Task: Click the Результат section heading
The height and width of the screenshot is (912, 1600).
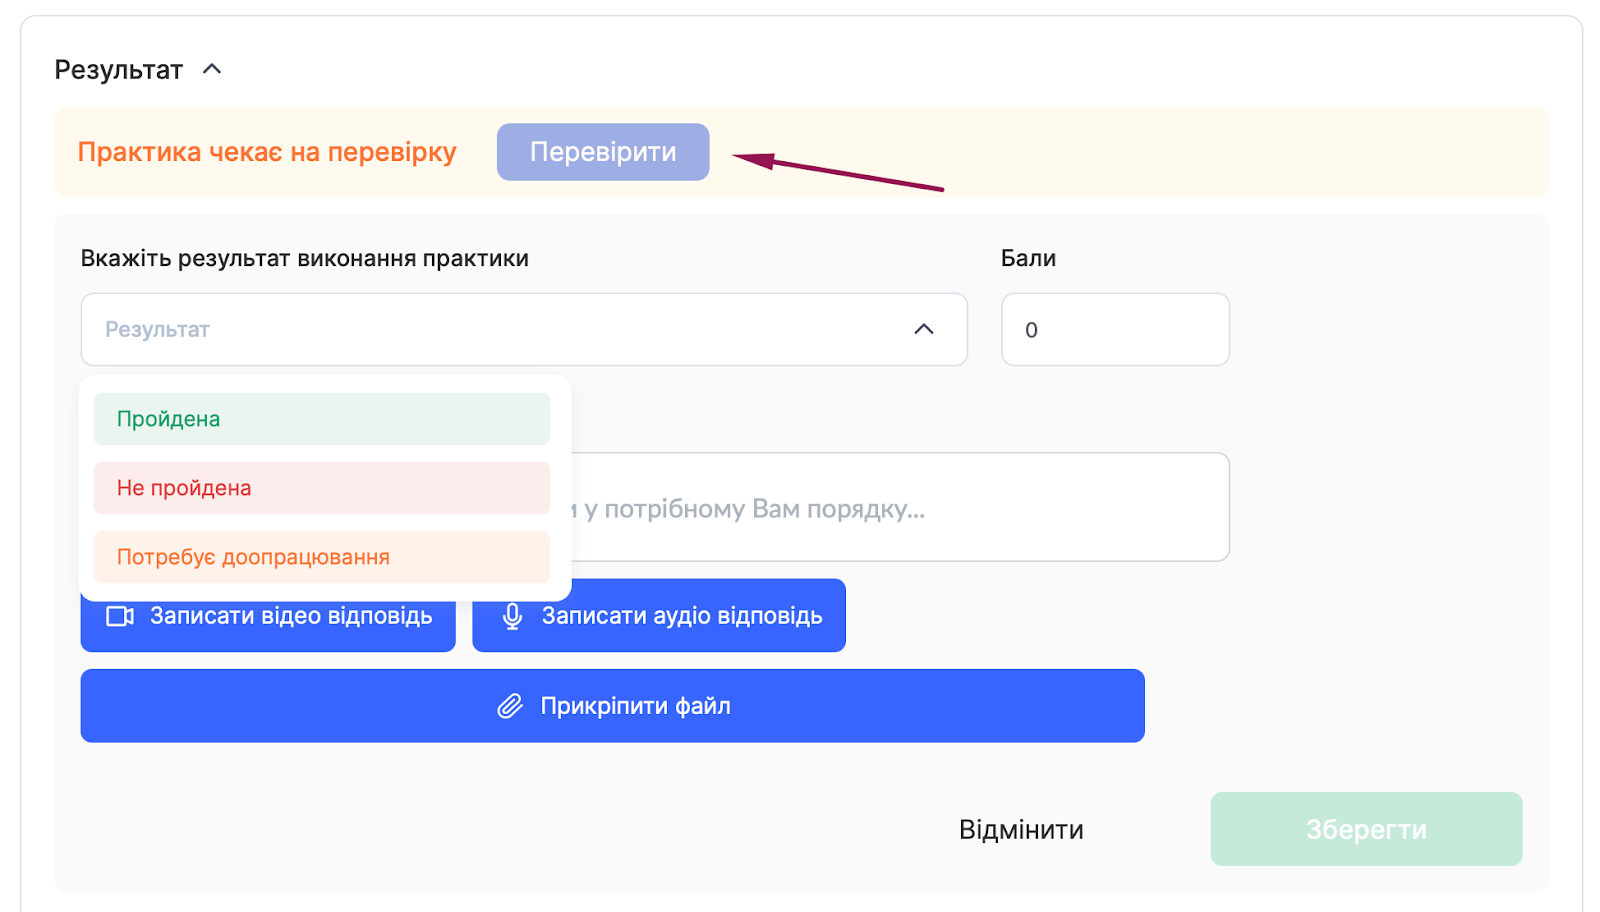Action: tap(119, 70)
